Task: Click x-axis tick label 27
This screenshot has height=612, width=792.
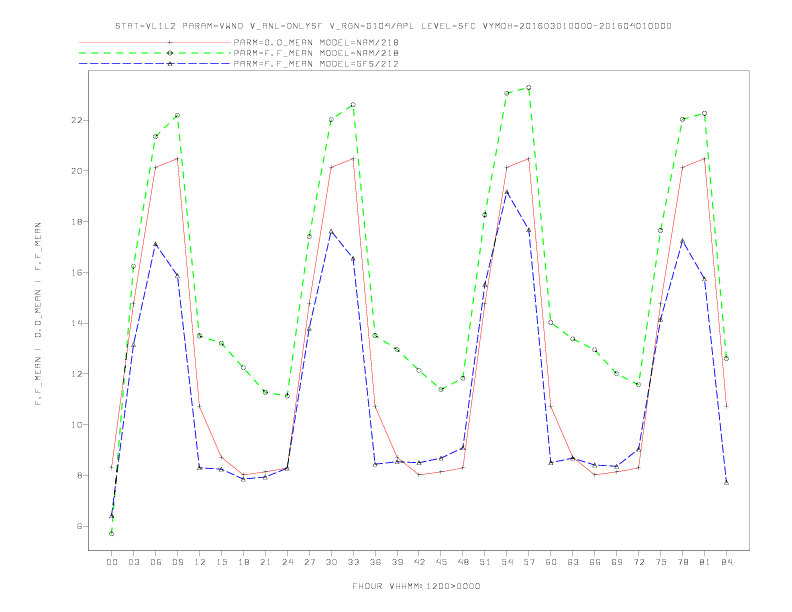Action: coord(309,562)
